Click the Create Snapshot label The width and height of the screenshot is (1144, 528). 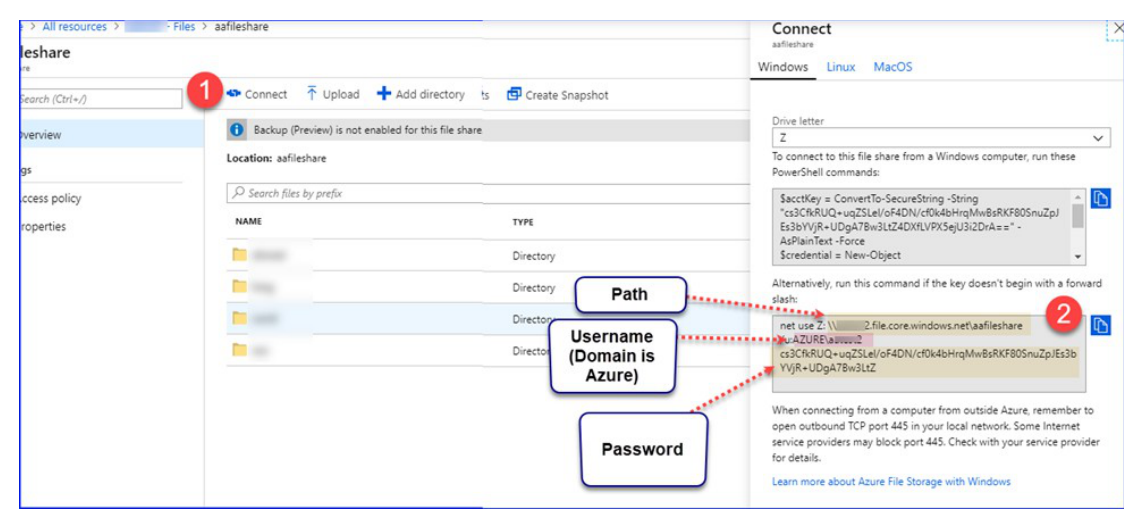pyautogui.click(x=567, y=95)
